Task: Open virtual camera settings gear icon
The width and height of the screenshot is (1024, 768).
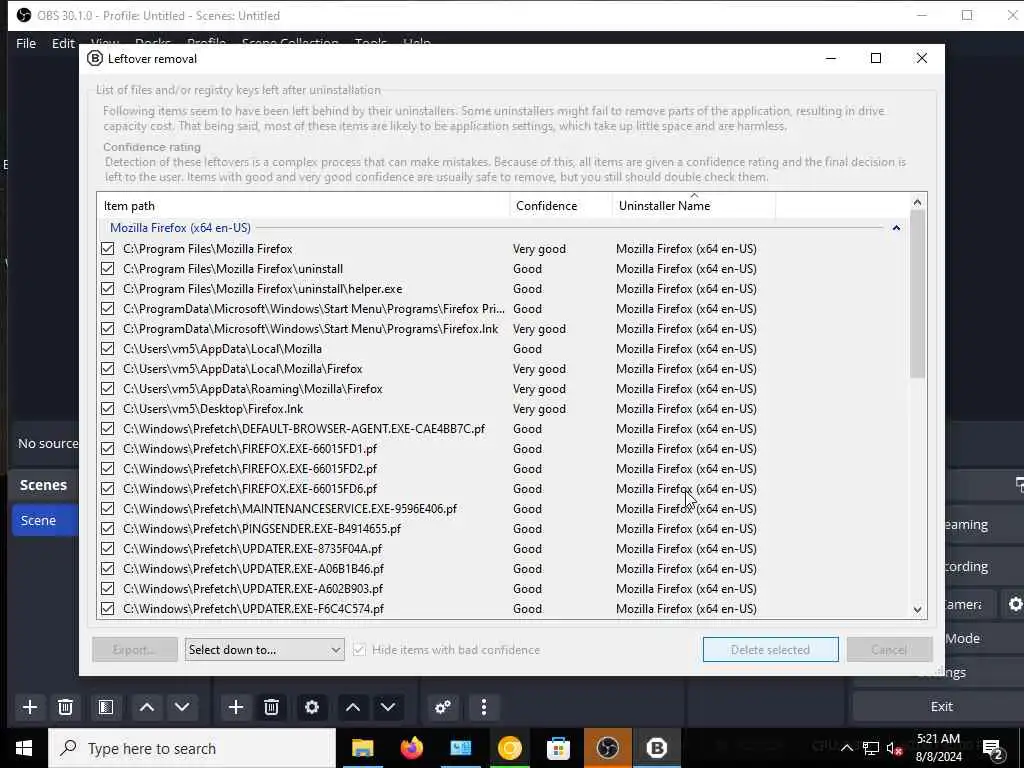Action: pos(1015,605)
